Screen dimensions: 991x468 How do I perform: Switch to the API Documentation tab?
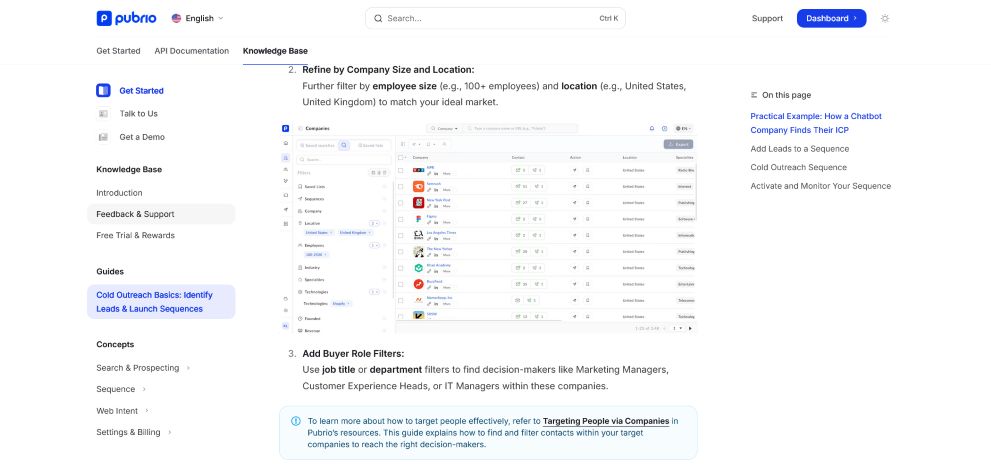coord(192,51)
